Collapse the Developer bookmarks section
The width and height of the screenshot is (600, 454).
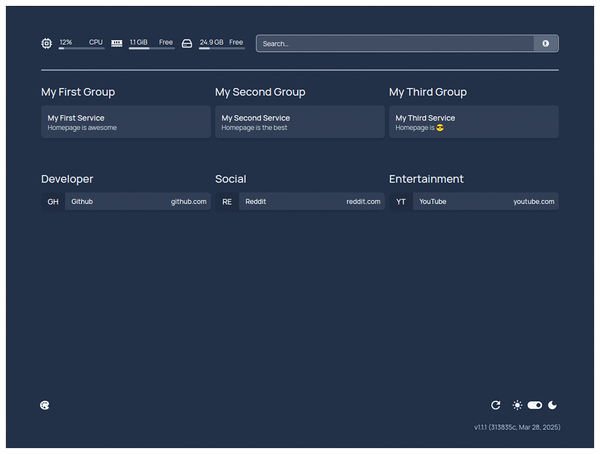click(x=67, y=179)
